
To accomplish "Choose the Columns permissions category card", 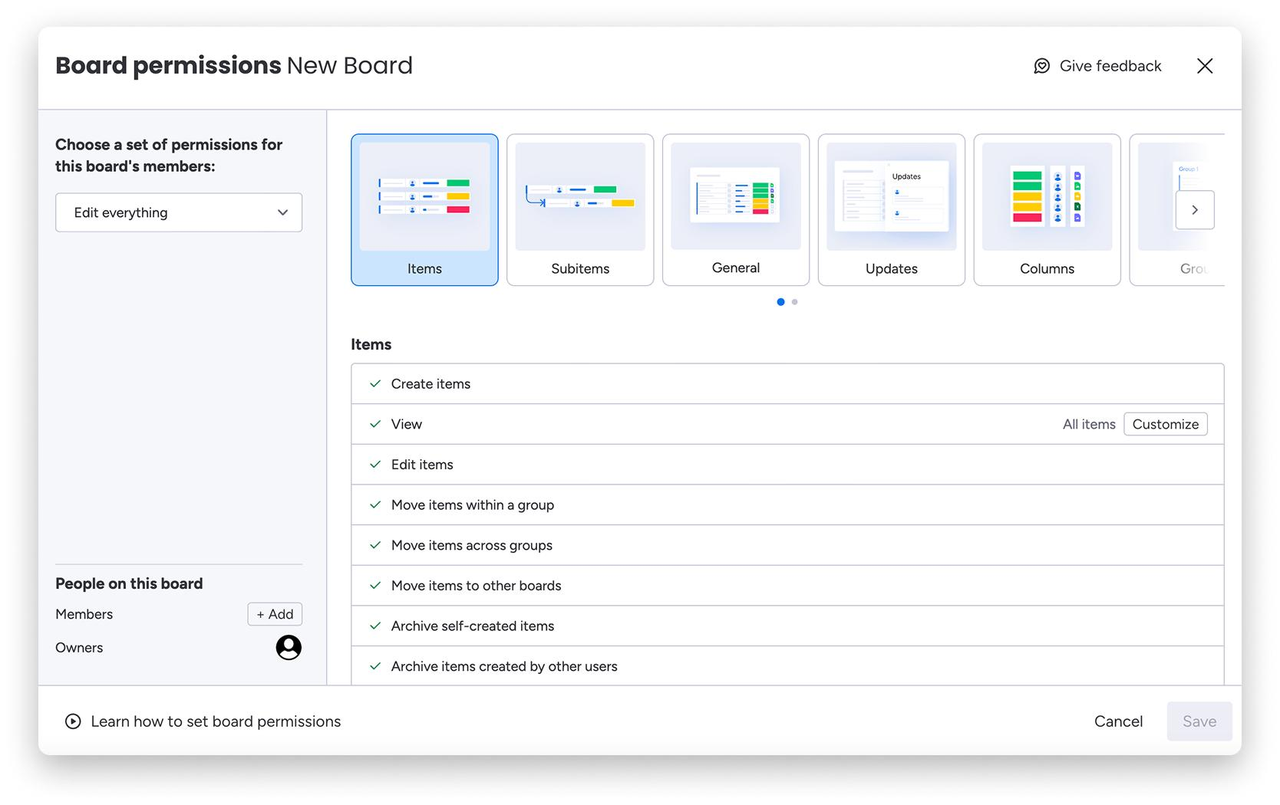I will click(1047, 210).
